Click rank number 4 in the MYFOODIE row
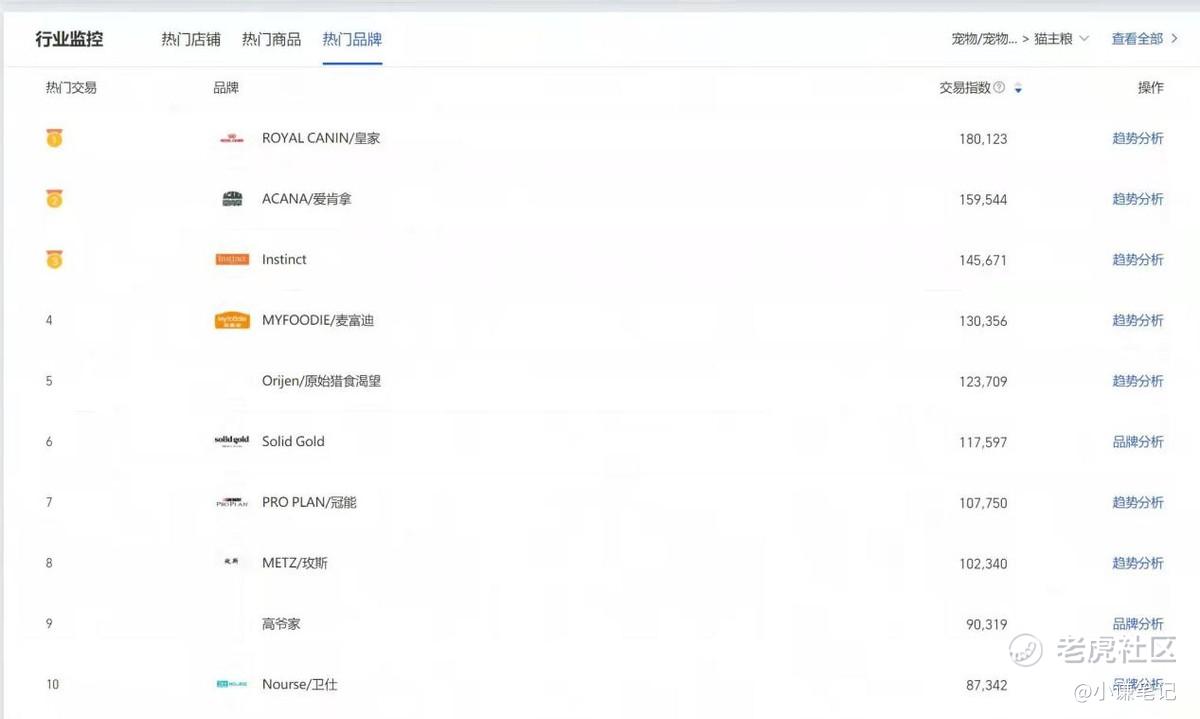 pos(49,321)
